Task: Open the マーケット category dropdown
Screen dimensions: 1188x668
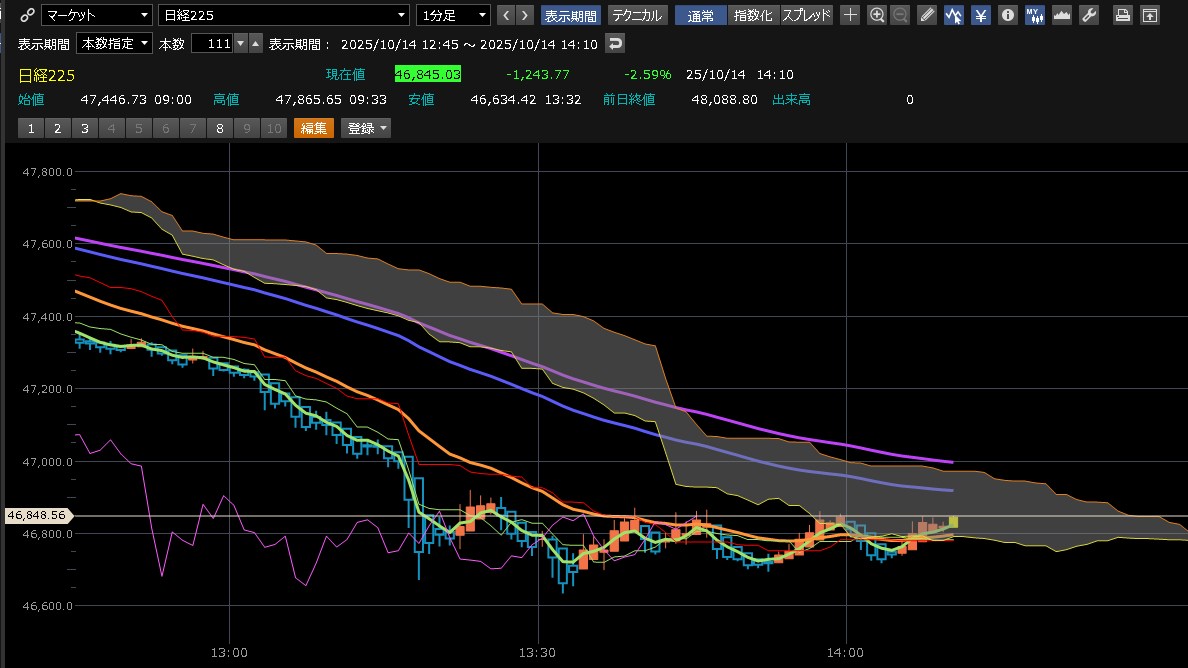Action: (x=97, y=15)
